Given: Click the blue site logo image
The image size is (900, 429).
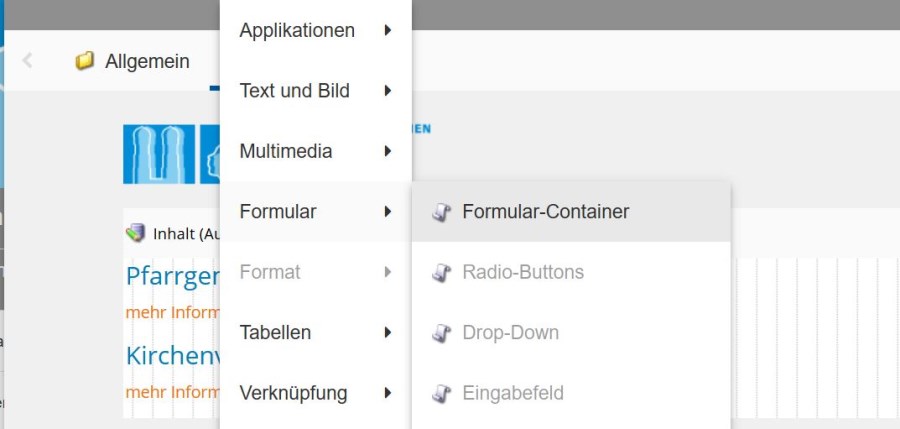Looking at the screenshot, I should [x=159, y=154].
